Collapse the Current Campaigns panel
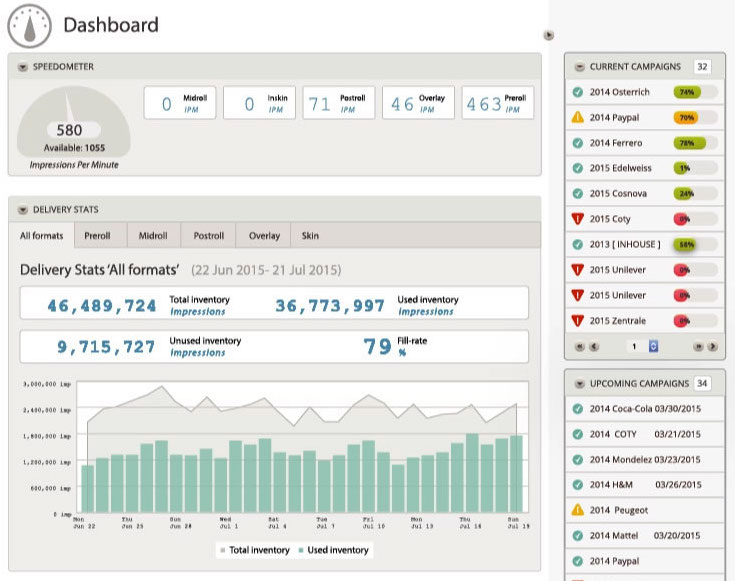Screen dimensions: 735x581 [x=578, y=67]
